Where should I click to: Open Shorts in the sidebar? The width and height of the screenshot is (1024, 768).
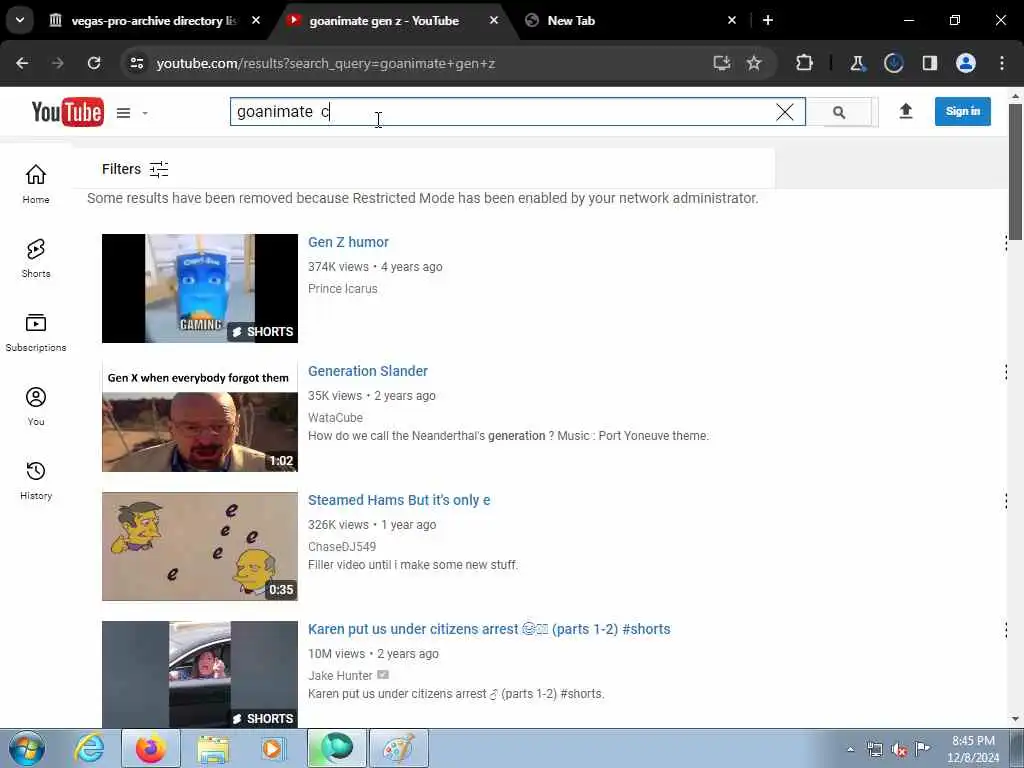tap(36, 259)
